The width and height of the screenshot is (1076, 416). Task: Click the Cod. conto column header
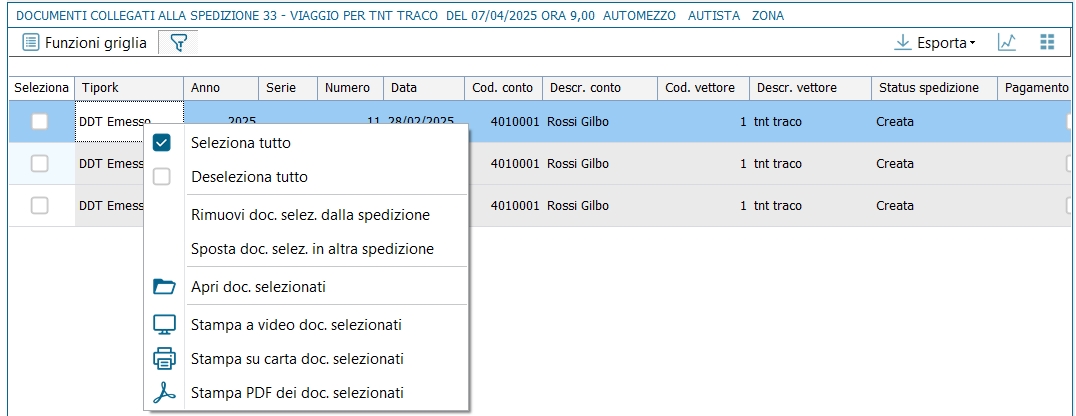[x=502, y=88]
